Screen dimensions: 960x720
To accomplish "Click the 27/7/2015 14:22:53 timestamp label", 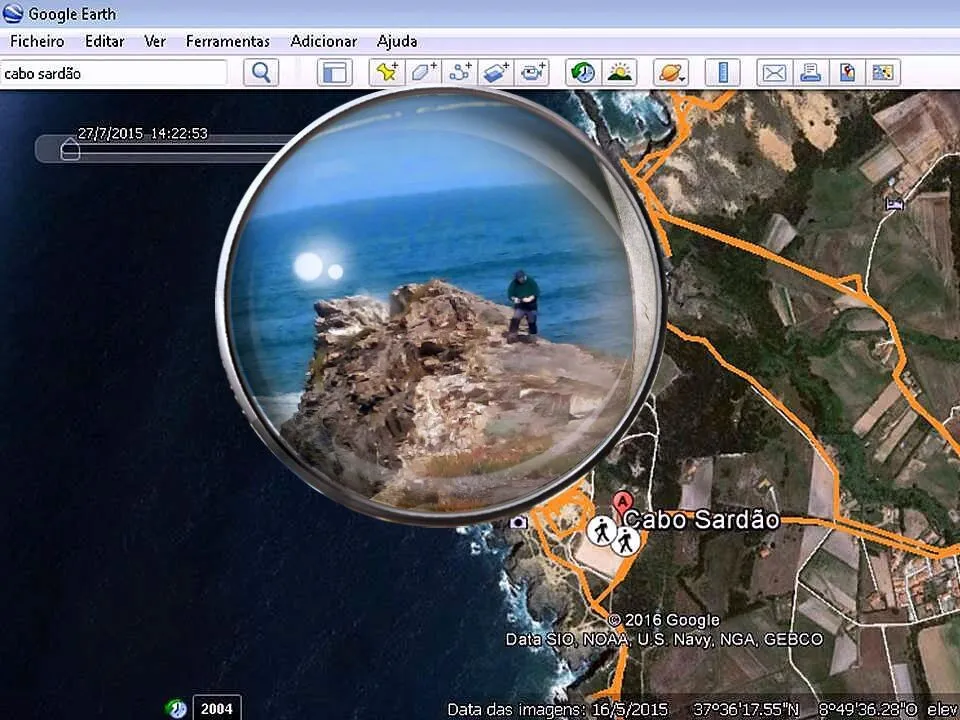I will [143, 133].
